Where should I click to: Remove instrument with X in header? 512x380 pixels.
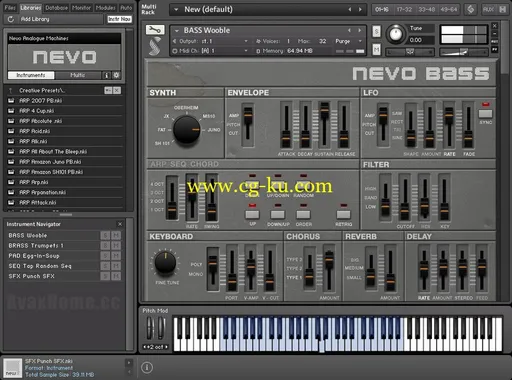[495, 26]
